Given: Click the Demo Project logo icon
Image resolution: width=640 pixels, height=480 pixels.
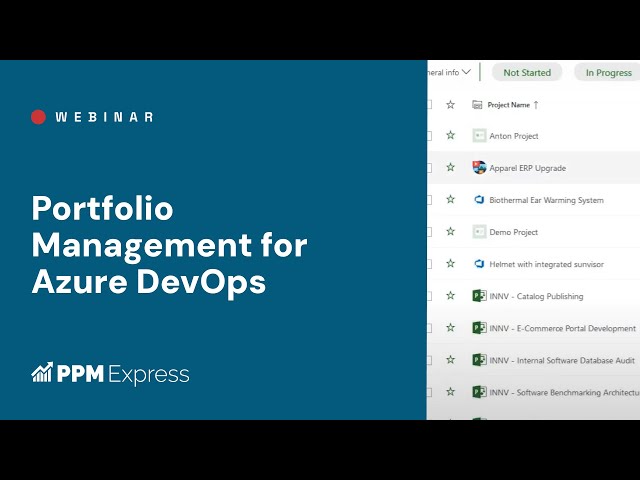Looking at the screenshot, I should (x=479, y=232).
